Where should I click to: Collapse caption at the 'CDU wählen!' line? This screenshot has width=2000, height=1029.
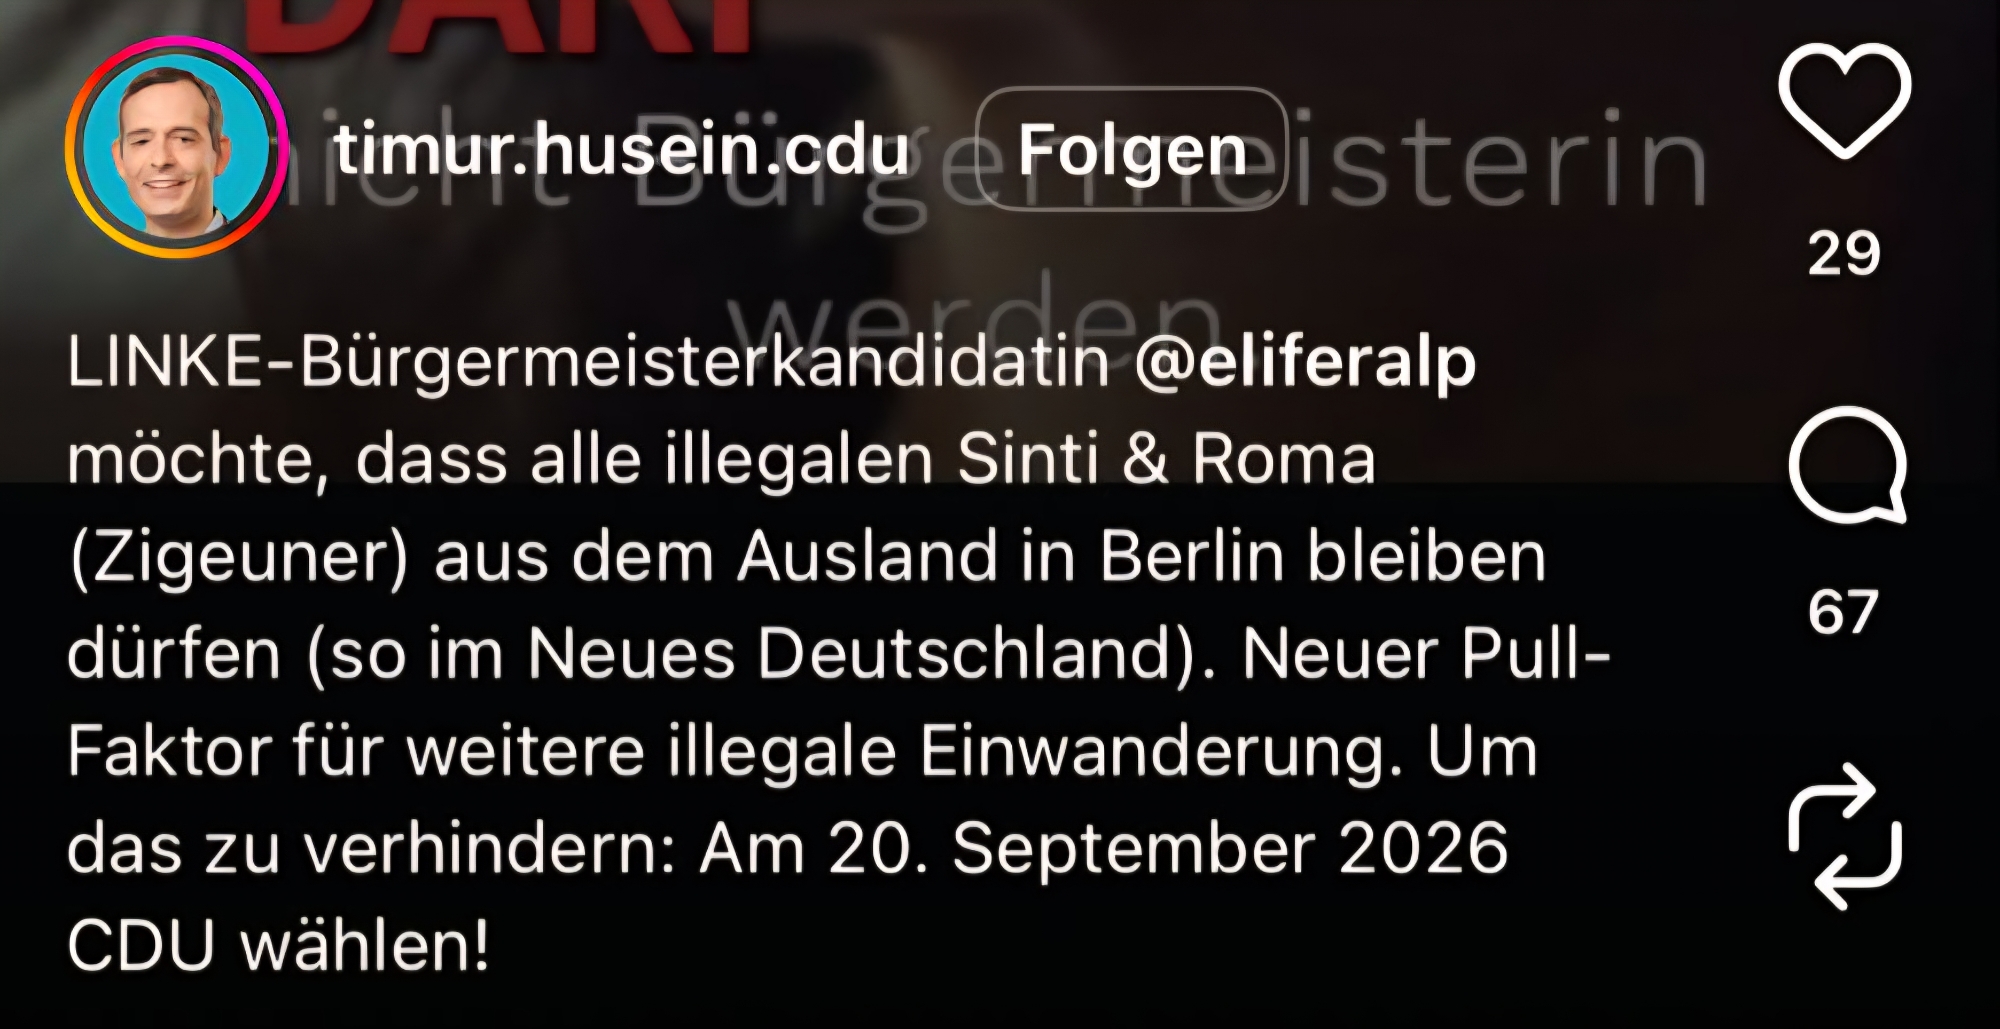click(x=279, y=945)
